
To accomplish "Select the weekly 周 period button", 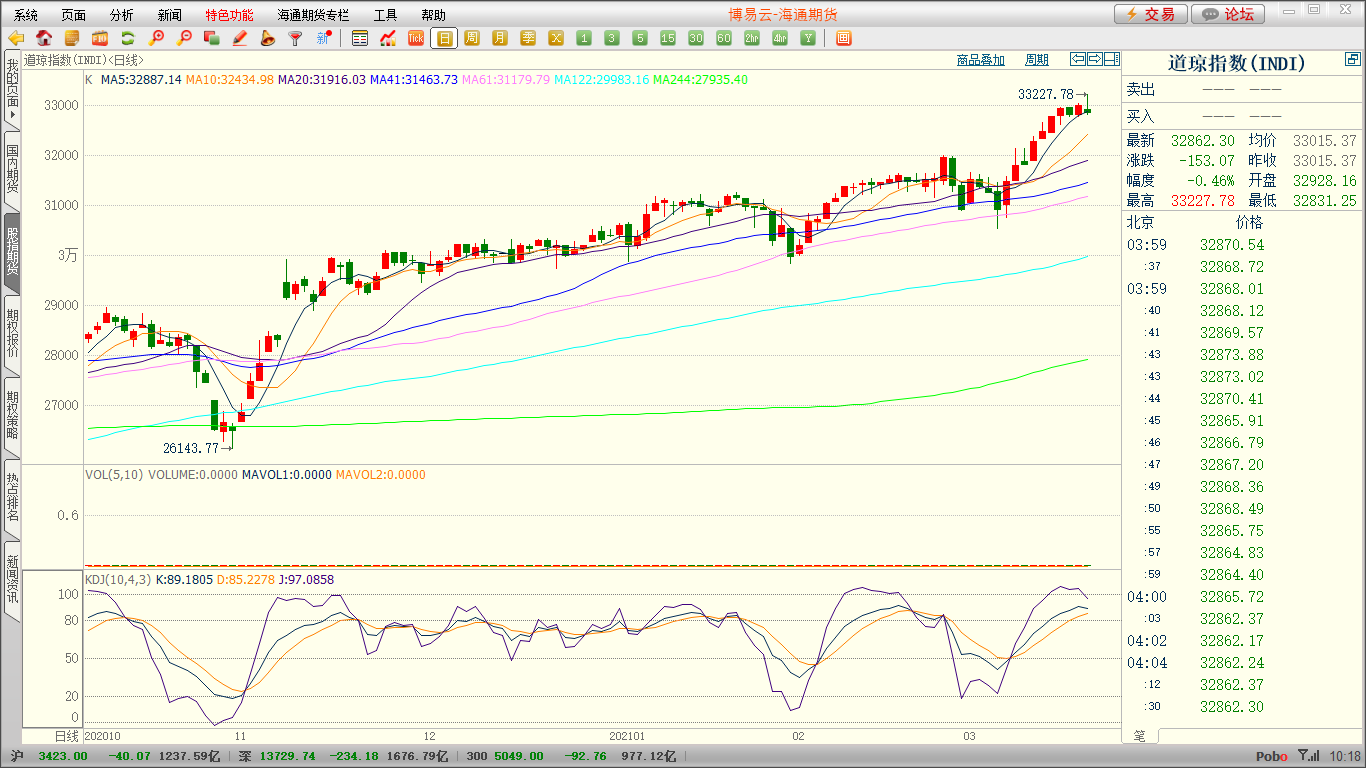I will pos(472,38).
